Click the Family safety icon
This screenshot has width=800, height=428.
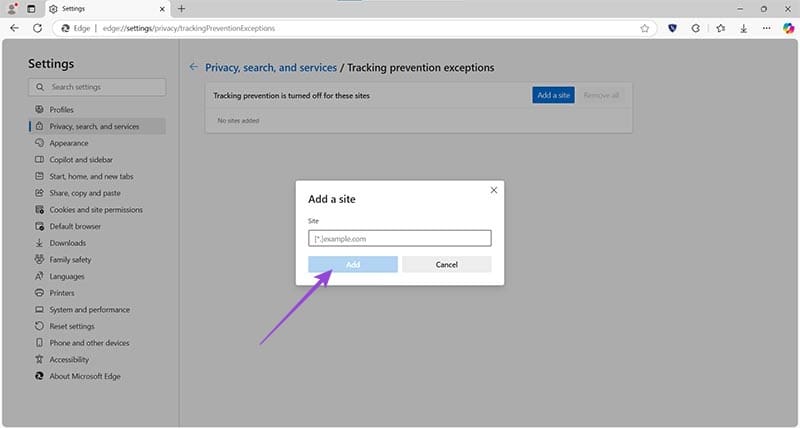point(39,259)
